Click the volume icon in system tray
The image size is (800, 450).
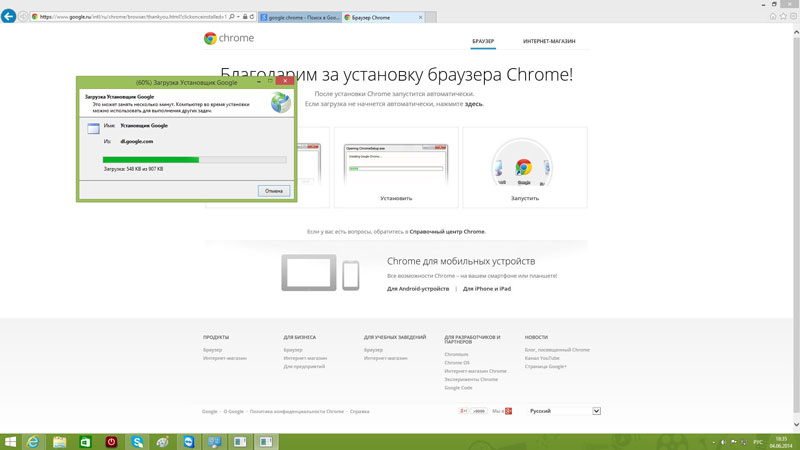point(723,442)
